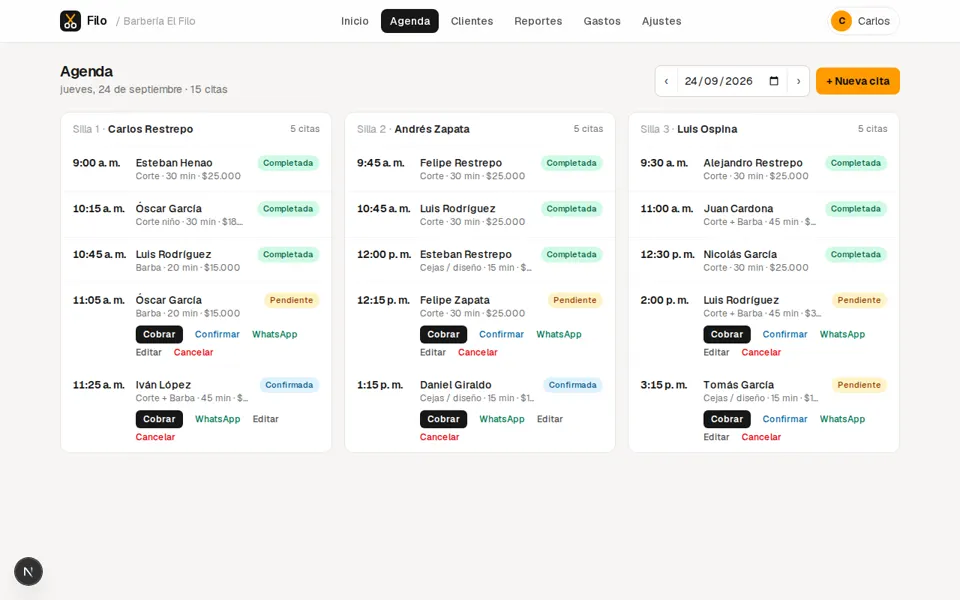Send WhatsApp to Iván López

[217, 419]
